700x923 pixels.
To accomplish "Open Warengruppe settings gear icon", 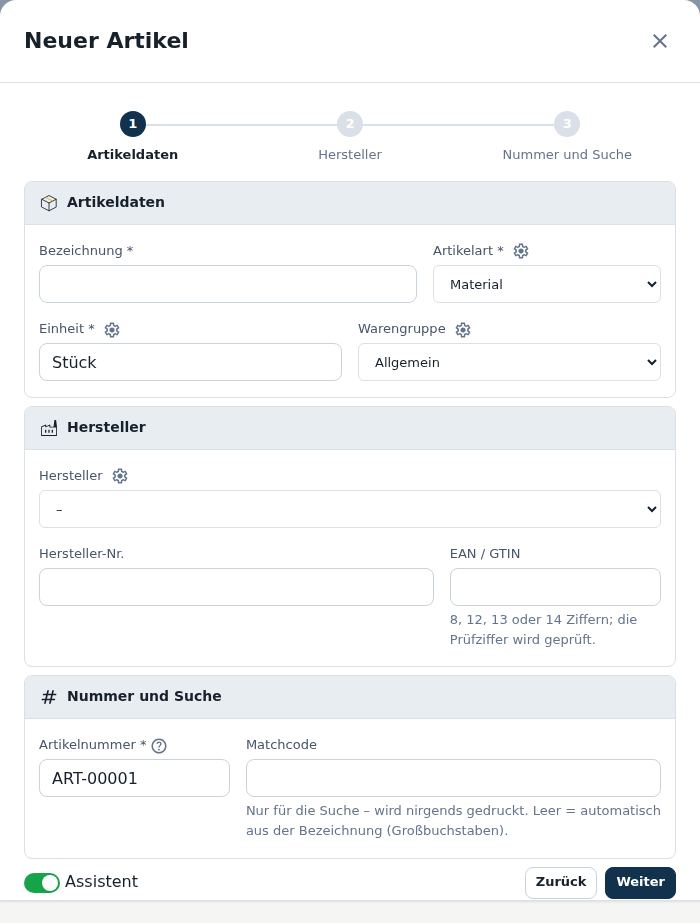I will tap(463, 330).
